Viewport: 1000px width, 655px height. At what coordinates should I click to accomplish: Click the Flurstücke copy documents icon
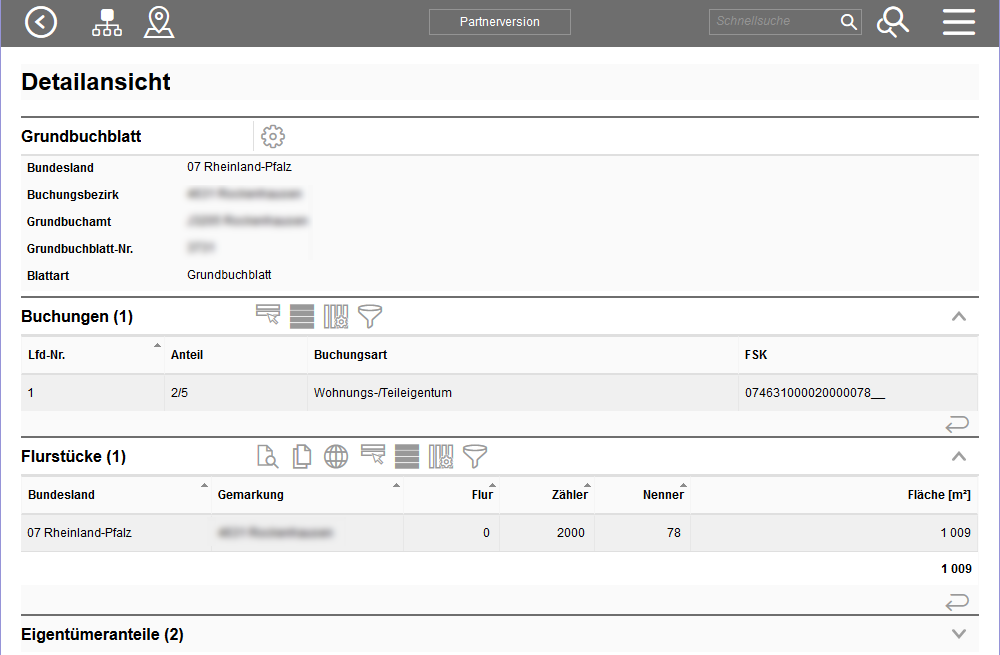tap(301, 457)
